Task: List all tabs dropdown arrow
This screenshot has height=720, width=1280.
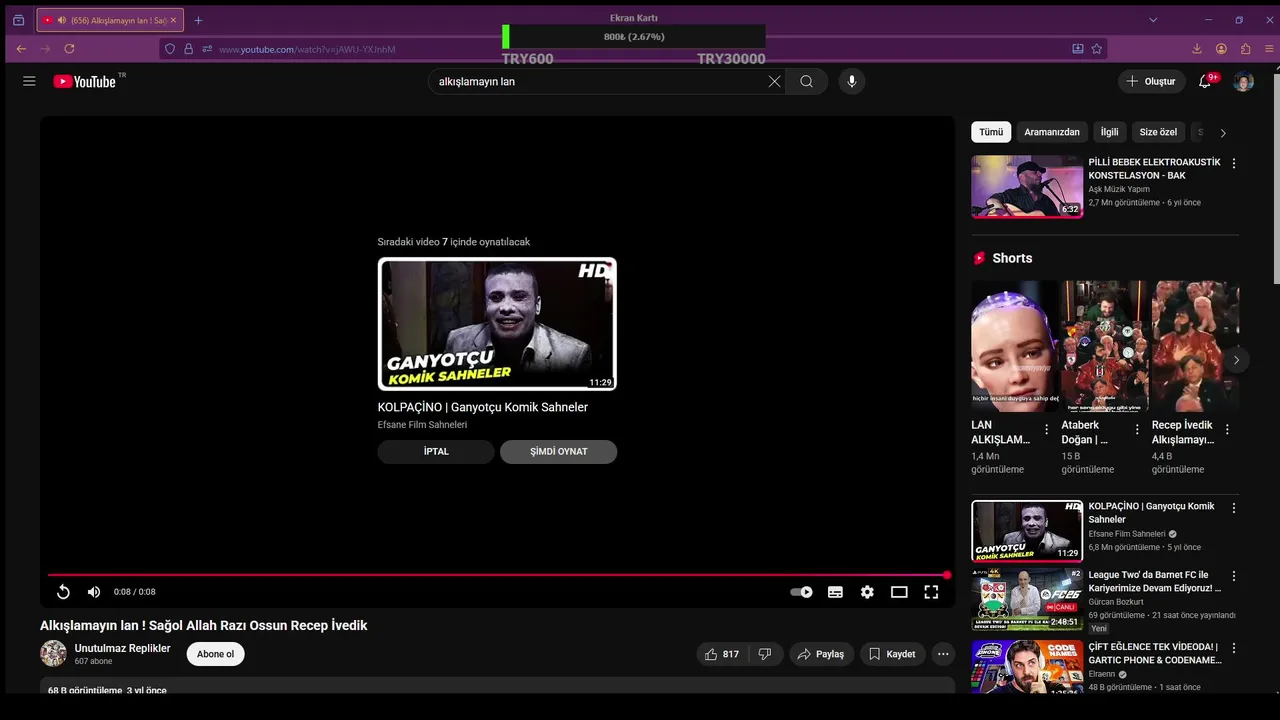Action: click(1153, 20)
